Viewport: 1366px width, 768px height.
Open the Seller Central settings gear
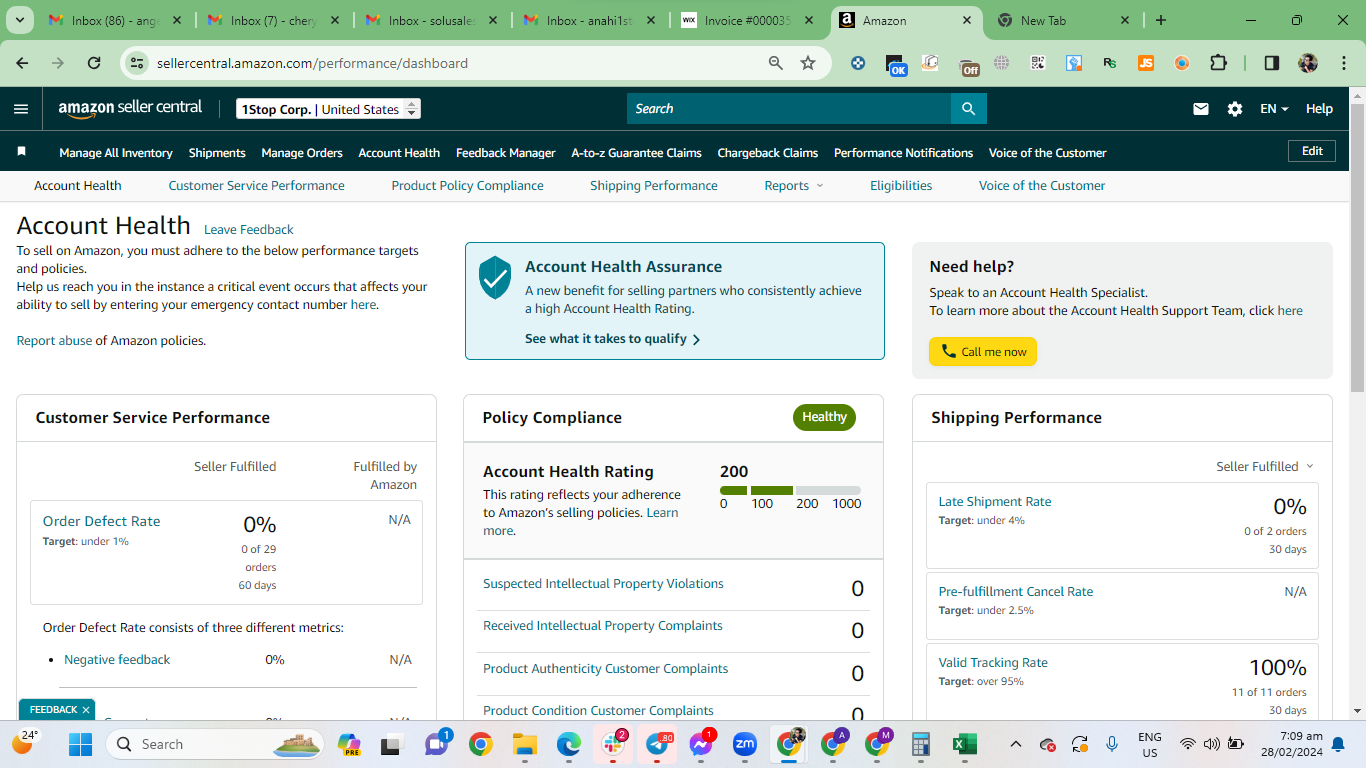click(x=1235, y=109)
